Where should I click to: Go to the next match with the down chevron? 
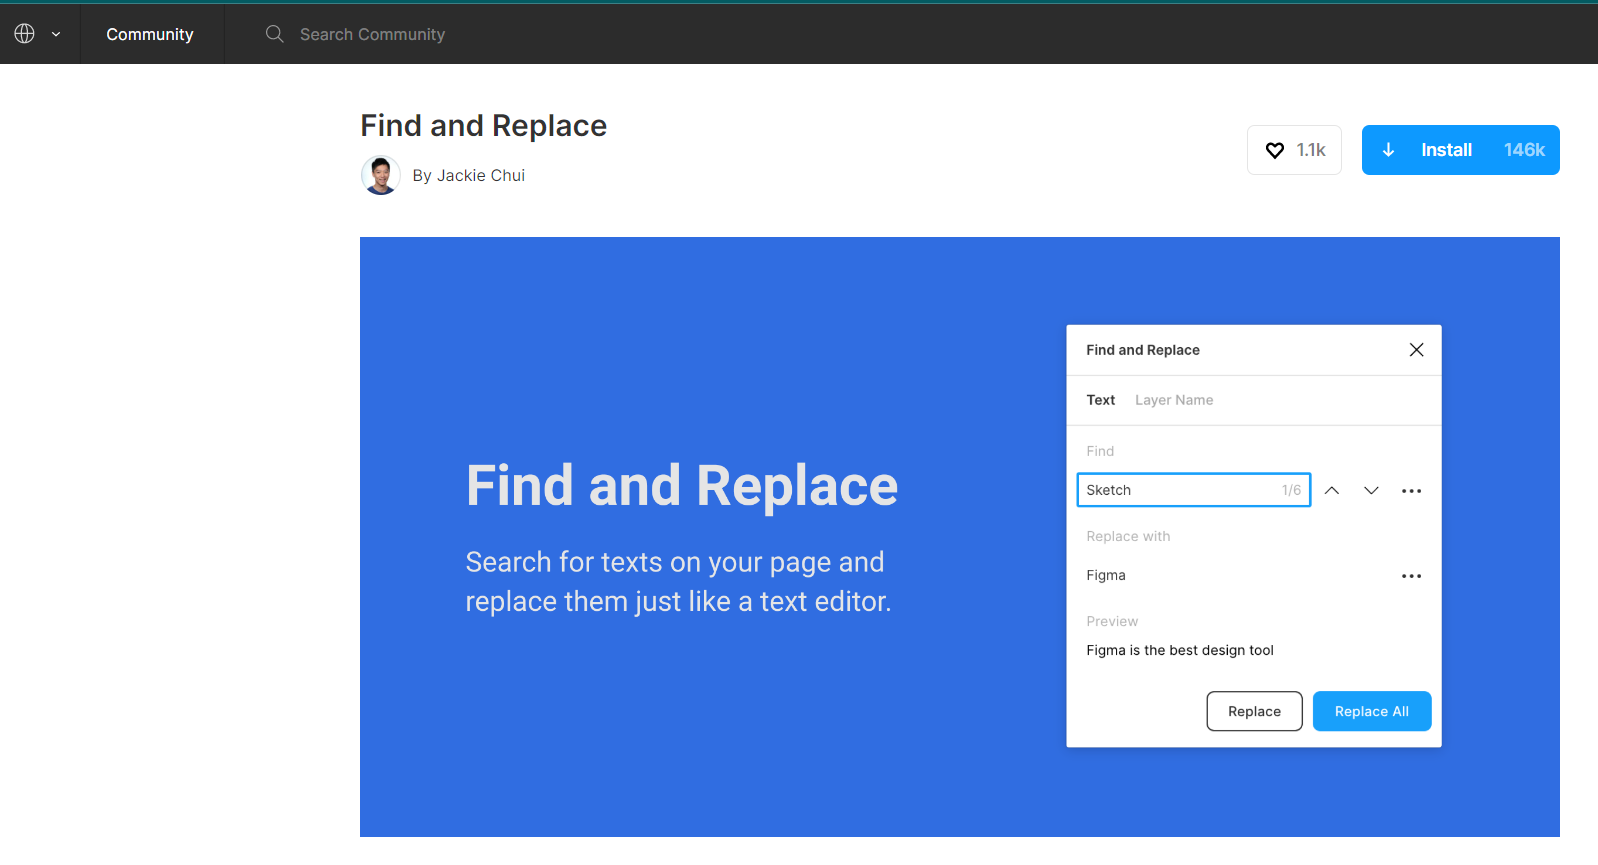pyautogui.click(x=1371, y=490)
